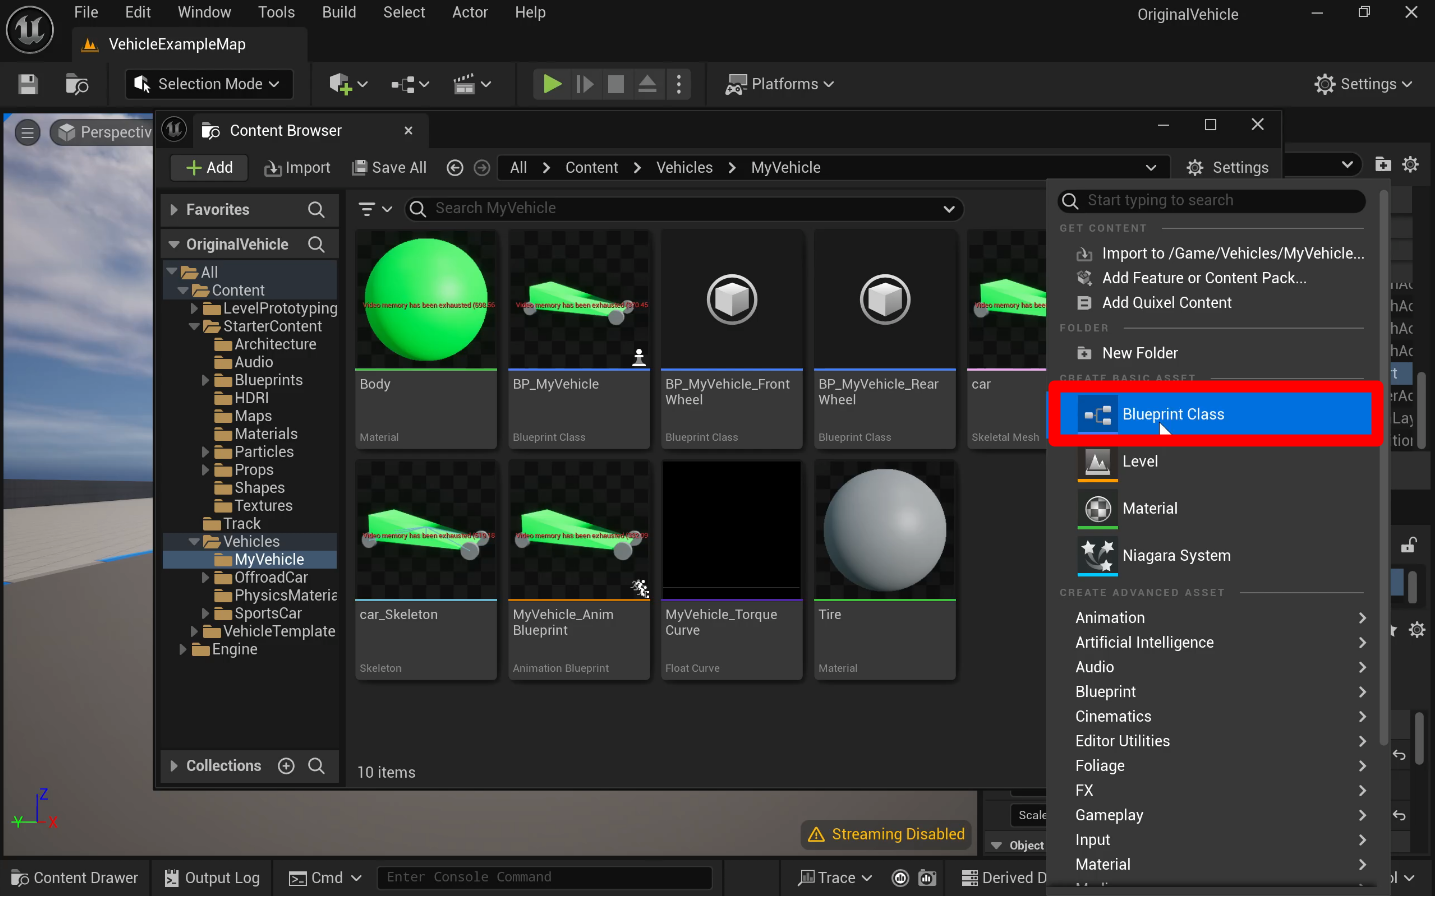1436x897 pixels.
Task: Click the Play button in toolbar
Action: (552, 84)
